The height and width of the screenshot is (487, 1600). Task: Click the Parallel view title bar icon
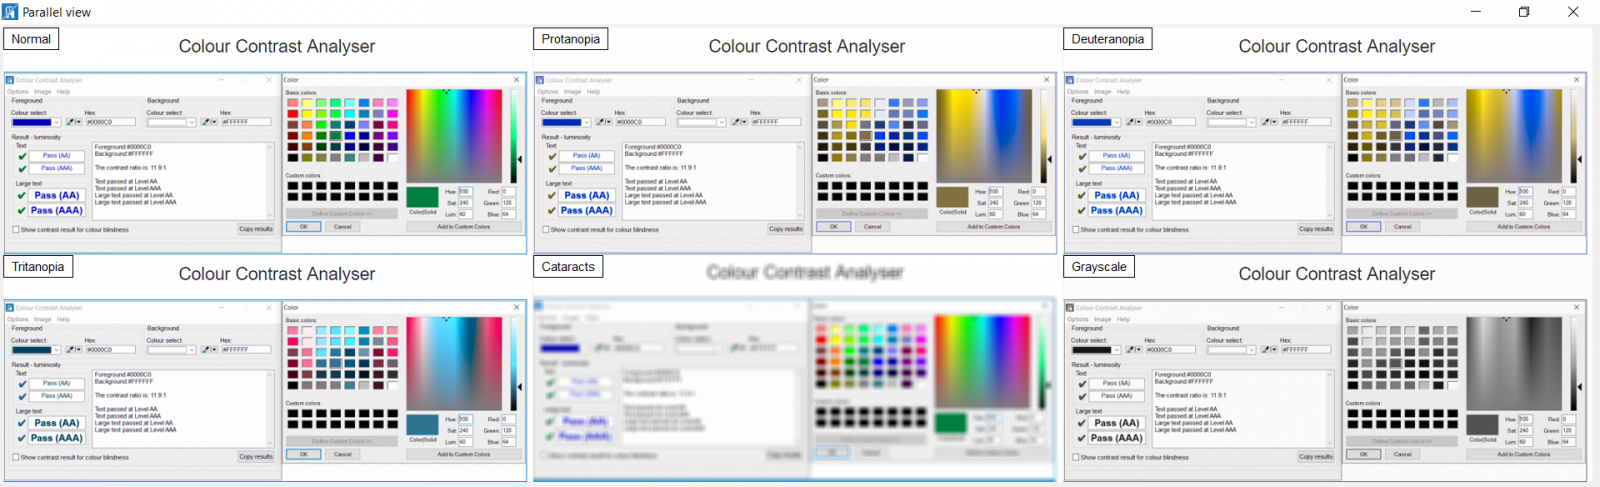[x=10, y=12]
